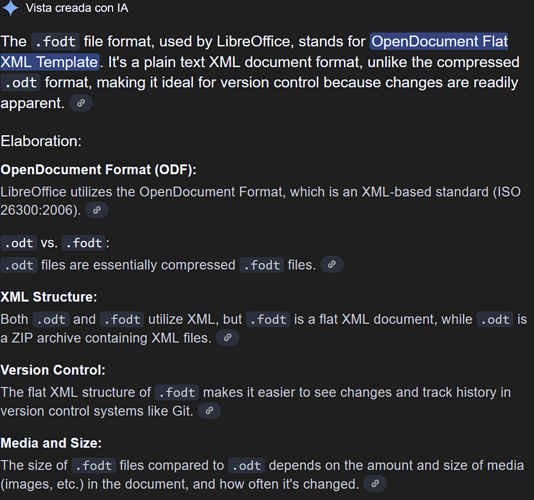Screen dimensions: 534x500
Task: Click the 'Vista creada con IA' label
Action: coord(77,8)
